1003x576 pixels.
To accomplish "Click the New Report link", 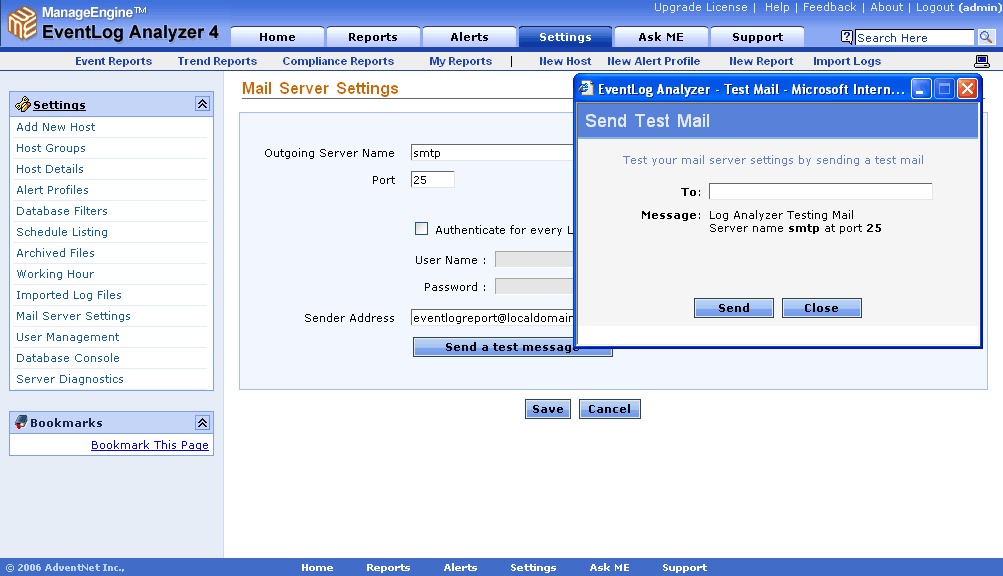I will [x=761, y=61].
